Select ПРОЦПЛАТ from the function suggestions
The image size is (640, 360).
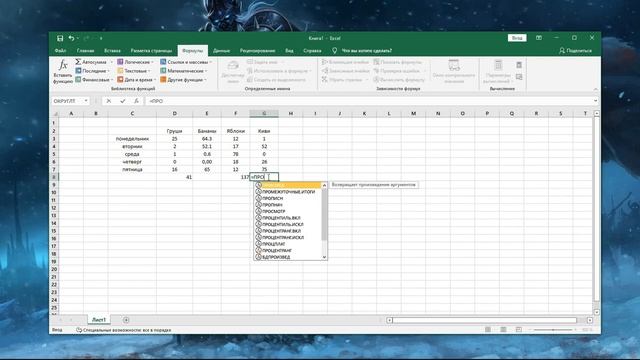pyautogui.click(x=288, y=244)
